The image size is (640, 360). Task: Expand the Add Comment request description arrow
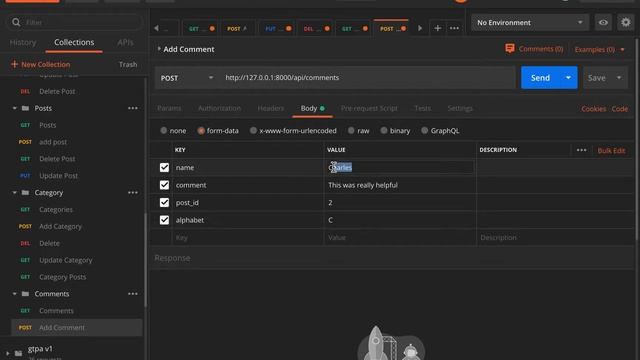[x=159, y=49]
